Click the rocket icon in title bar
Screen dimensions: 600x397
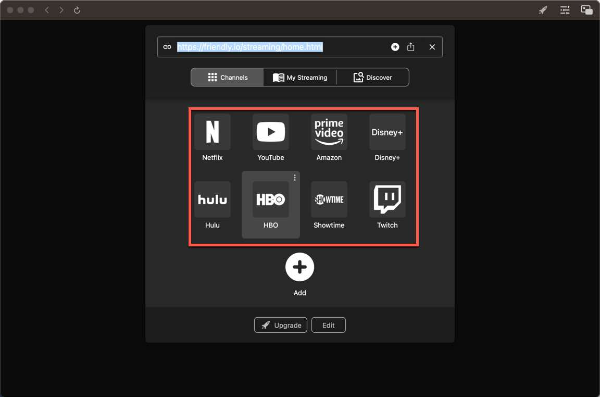[x=543, y=10]
